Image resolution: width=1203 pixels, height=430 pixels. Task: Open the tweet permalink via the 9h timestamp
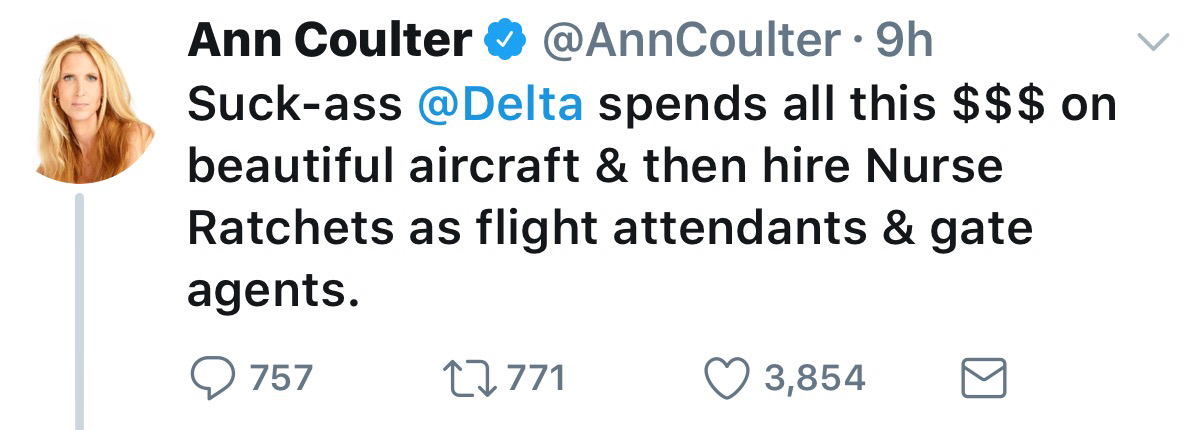click(x=903, y=40)
